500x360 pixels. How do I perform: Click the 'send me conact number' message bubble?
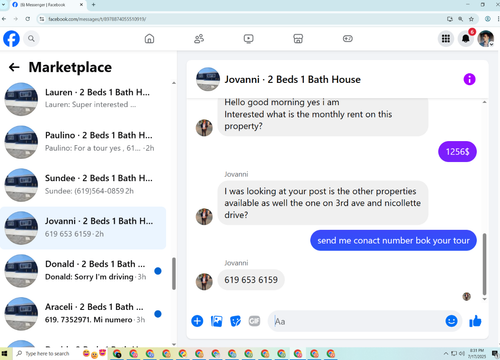(393, 240)
